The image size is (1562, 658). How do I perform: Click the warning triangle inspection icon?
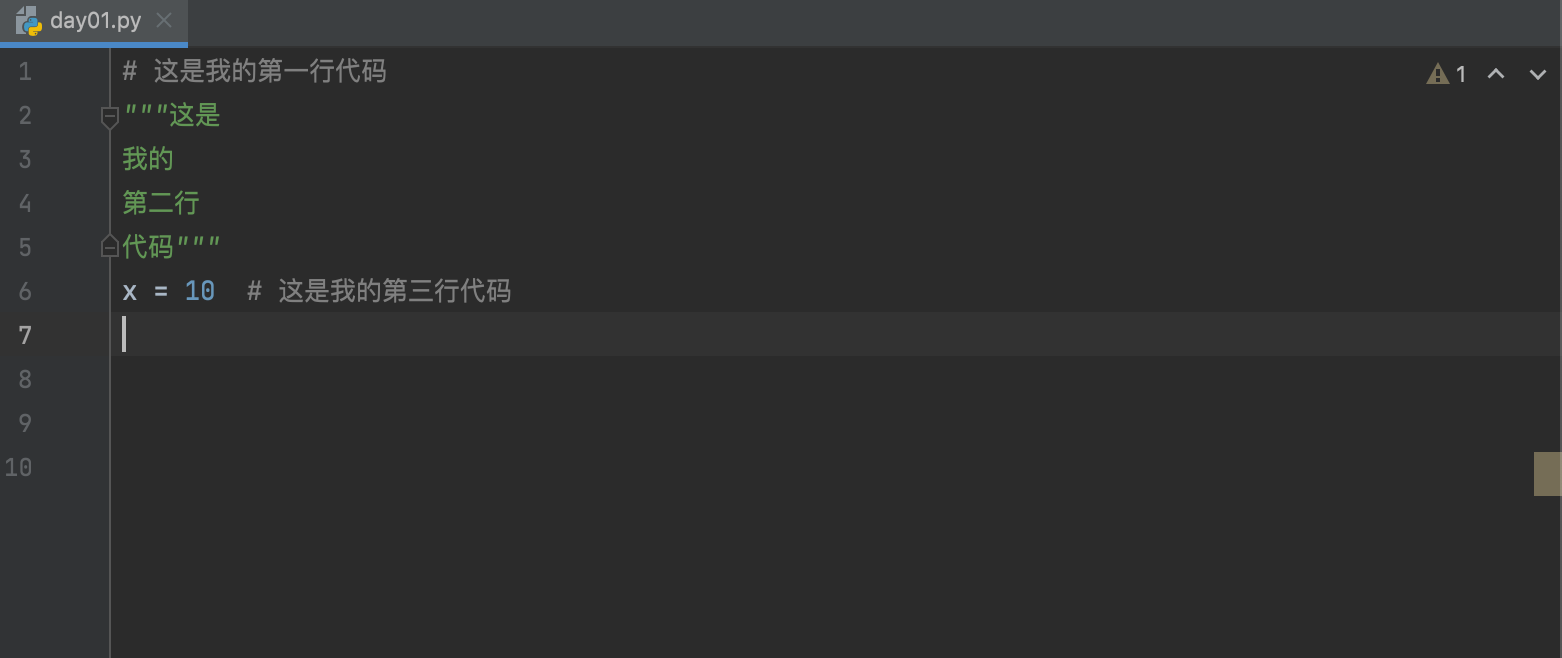pyautogui.click(x=1437, y=74)
